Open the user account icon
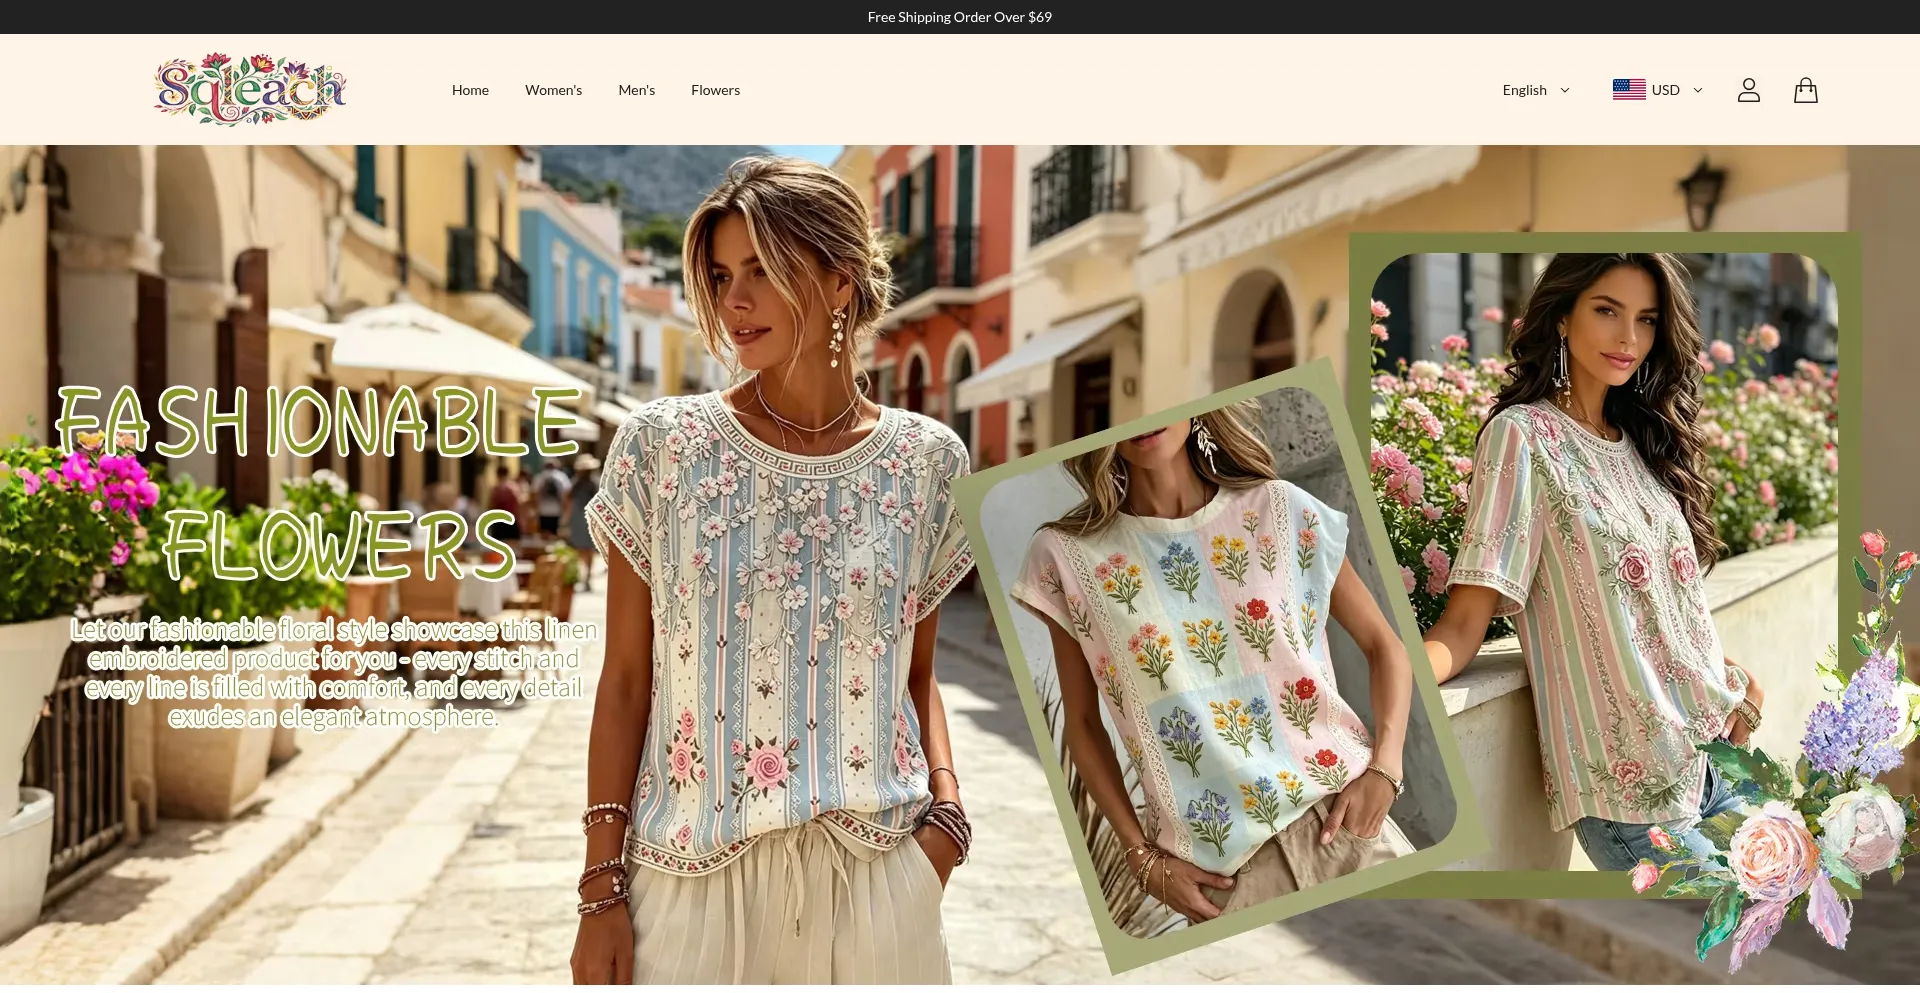Image resolution: width=1920 pixels, height=993 pixels. [1748, 90]
